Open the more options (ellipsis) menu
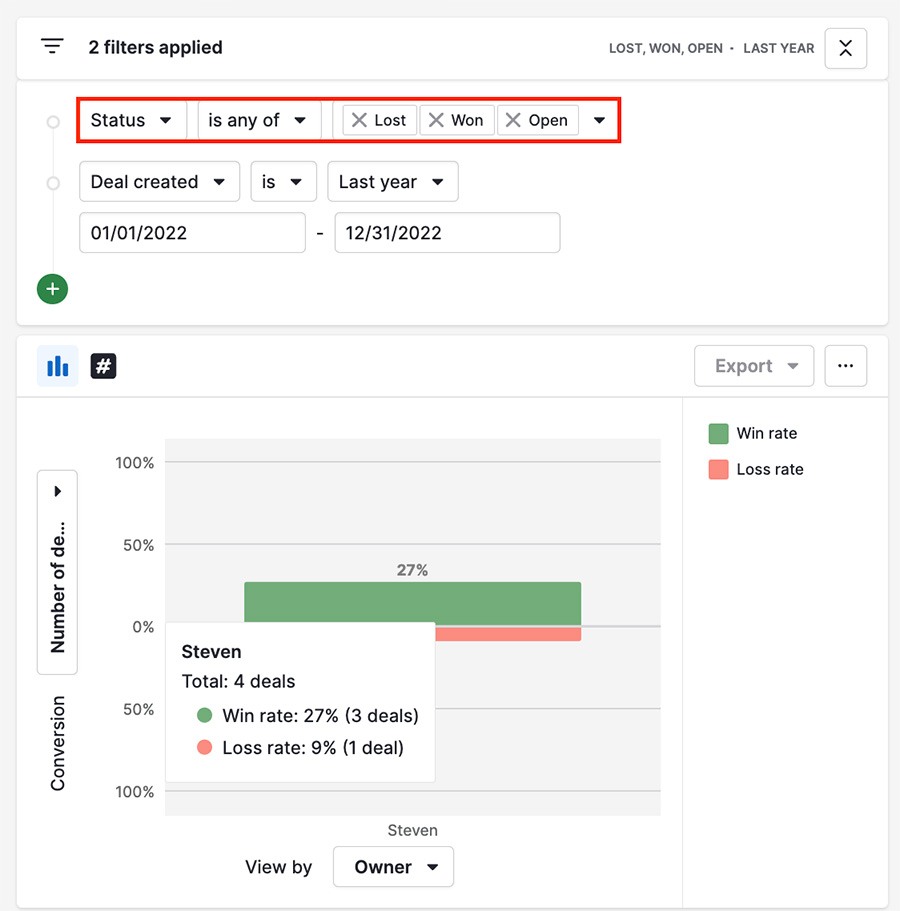The image size is (900, 911). pos(845,366)
